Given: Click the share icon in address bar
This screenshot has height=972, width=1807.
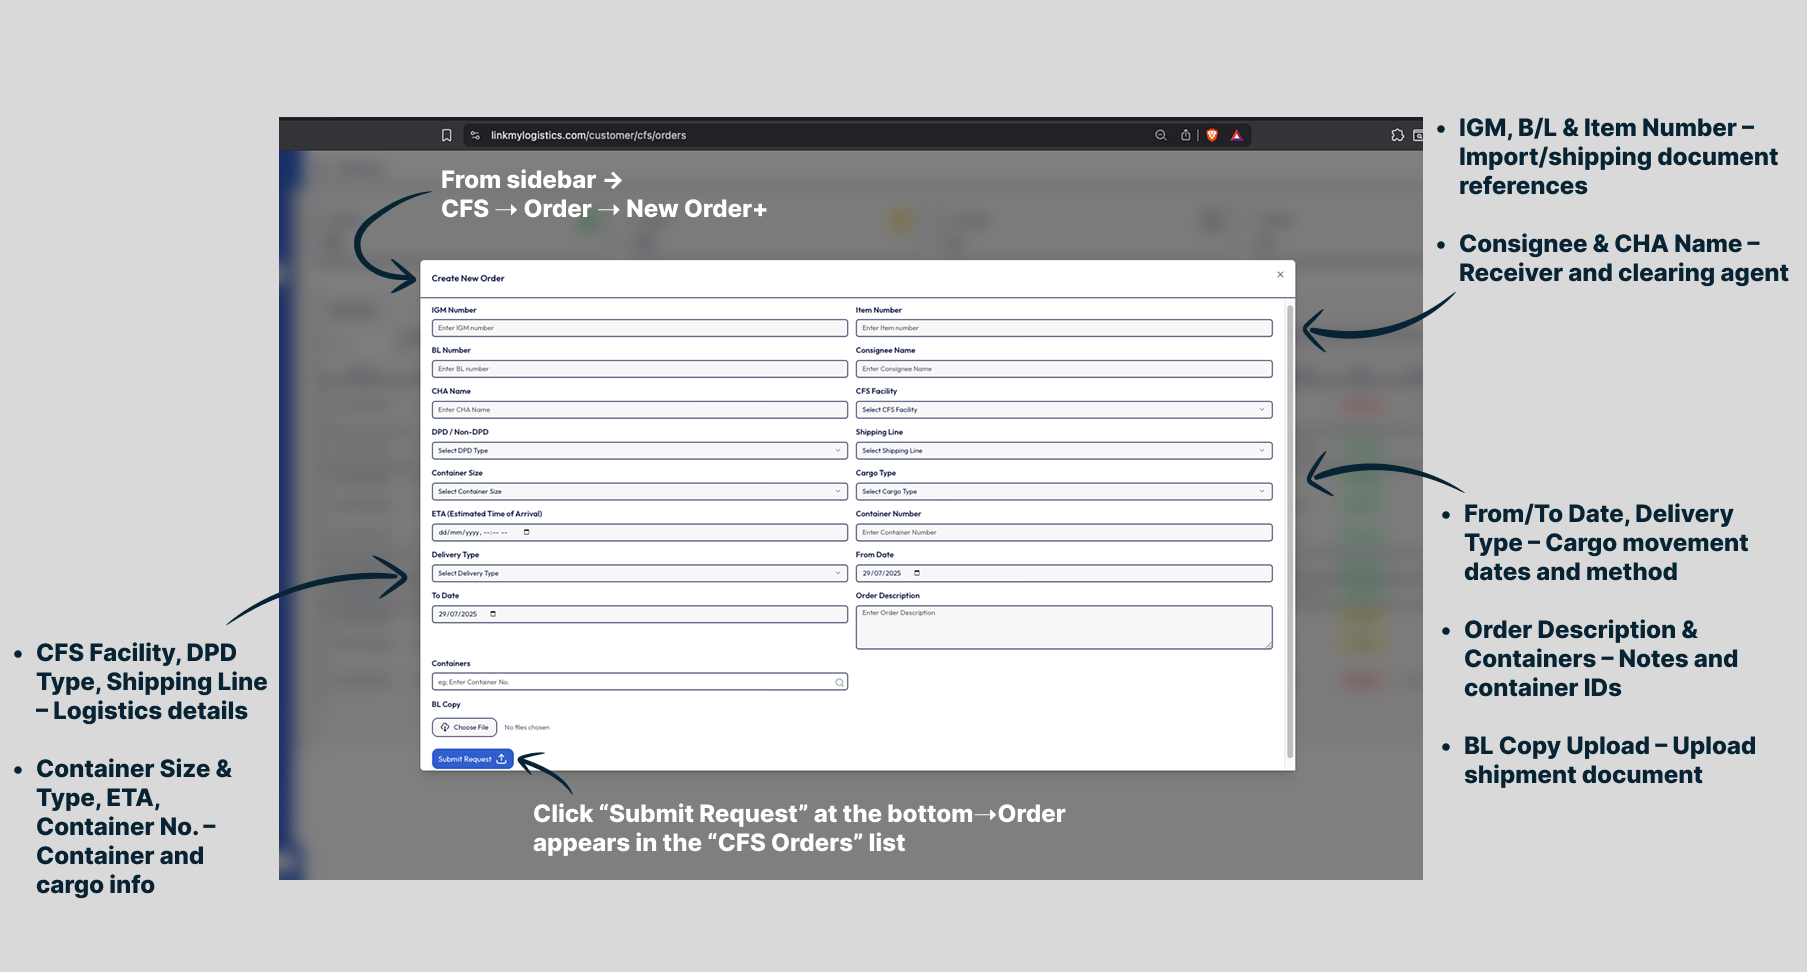Looking at the screenshot, I should [x=1185, y=135].
